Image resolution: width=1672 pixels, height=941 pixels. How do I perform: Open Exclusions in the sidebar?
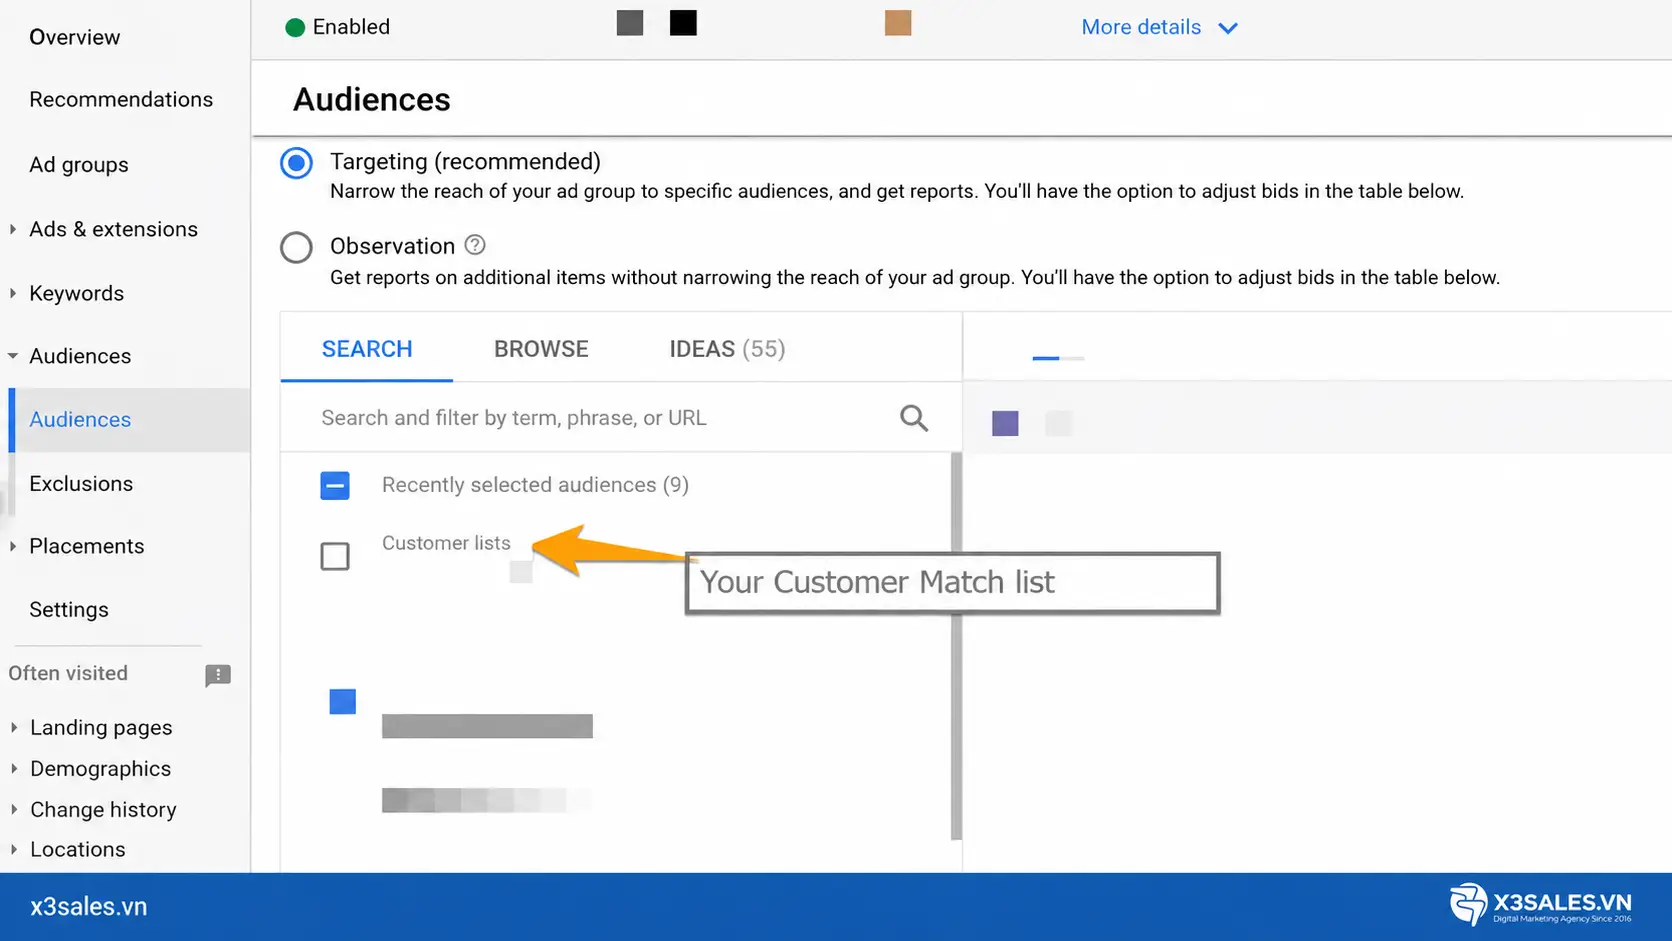81,484
